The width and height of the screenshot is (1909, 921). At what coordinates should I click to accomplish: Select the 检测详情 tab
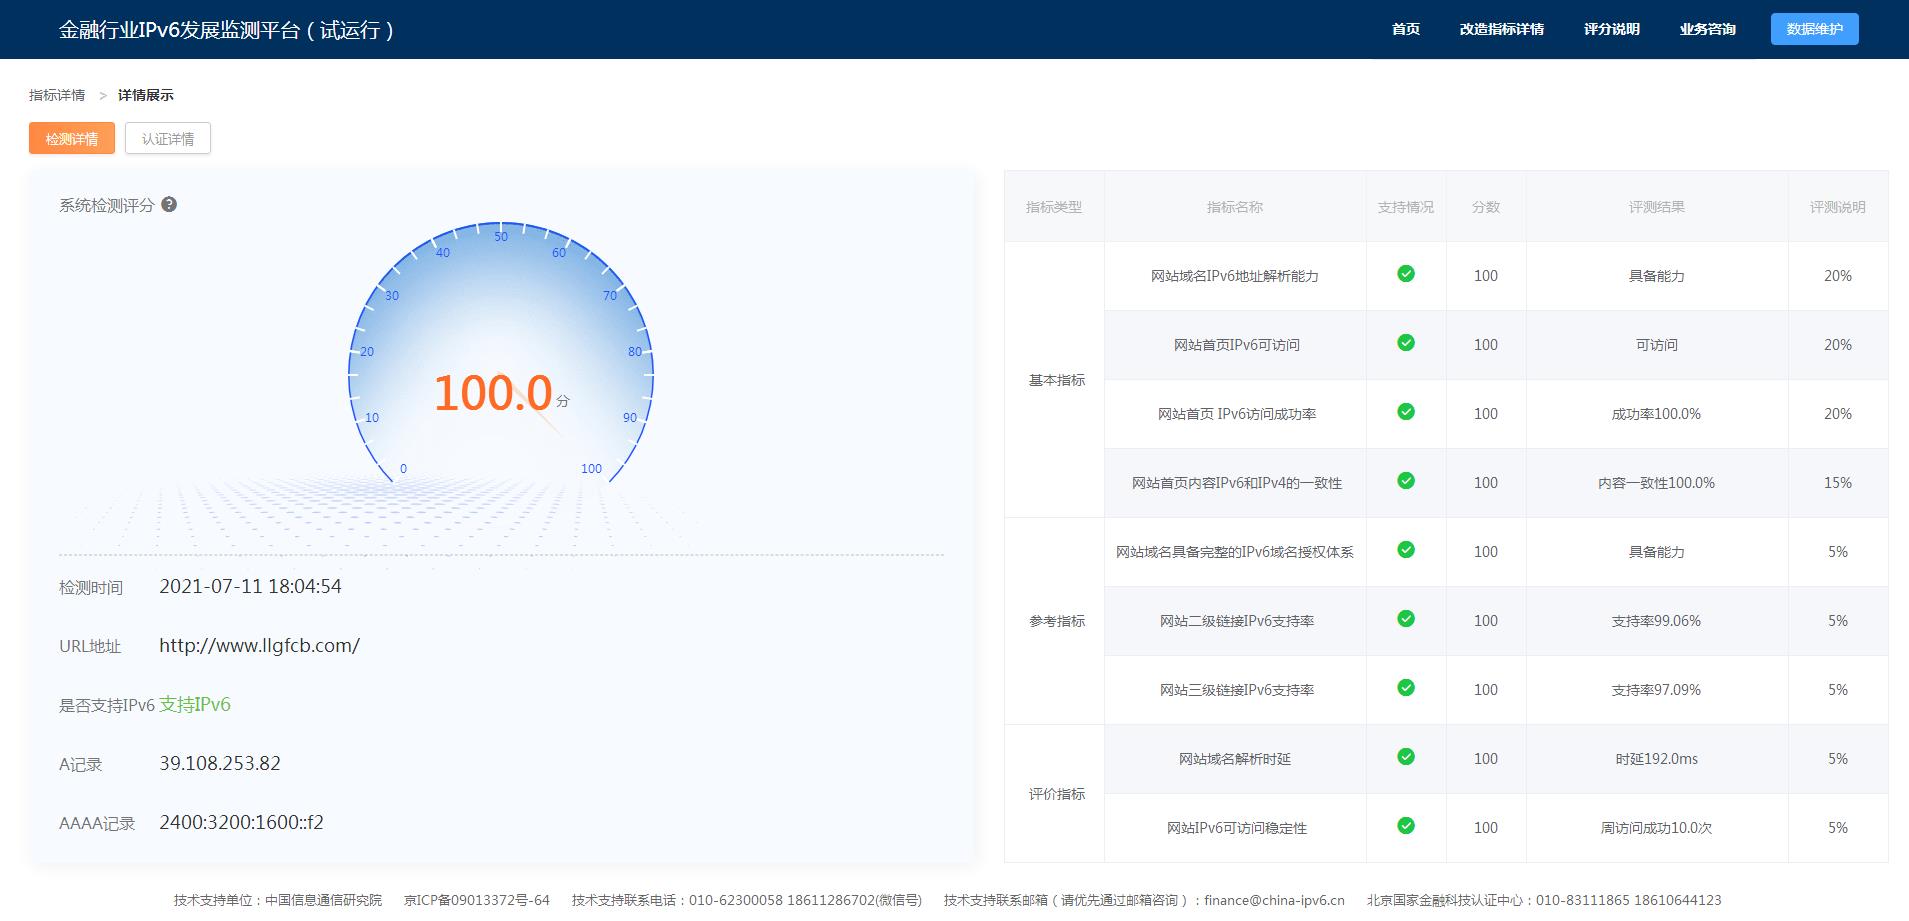[72, 138]
